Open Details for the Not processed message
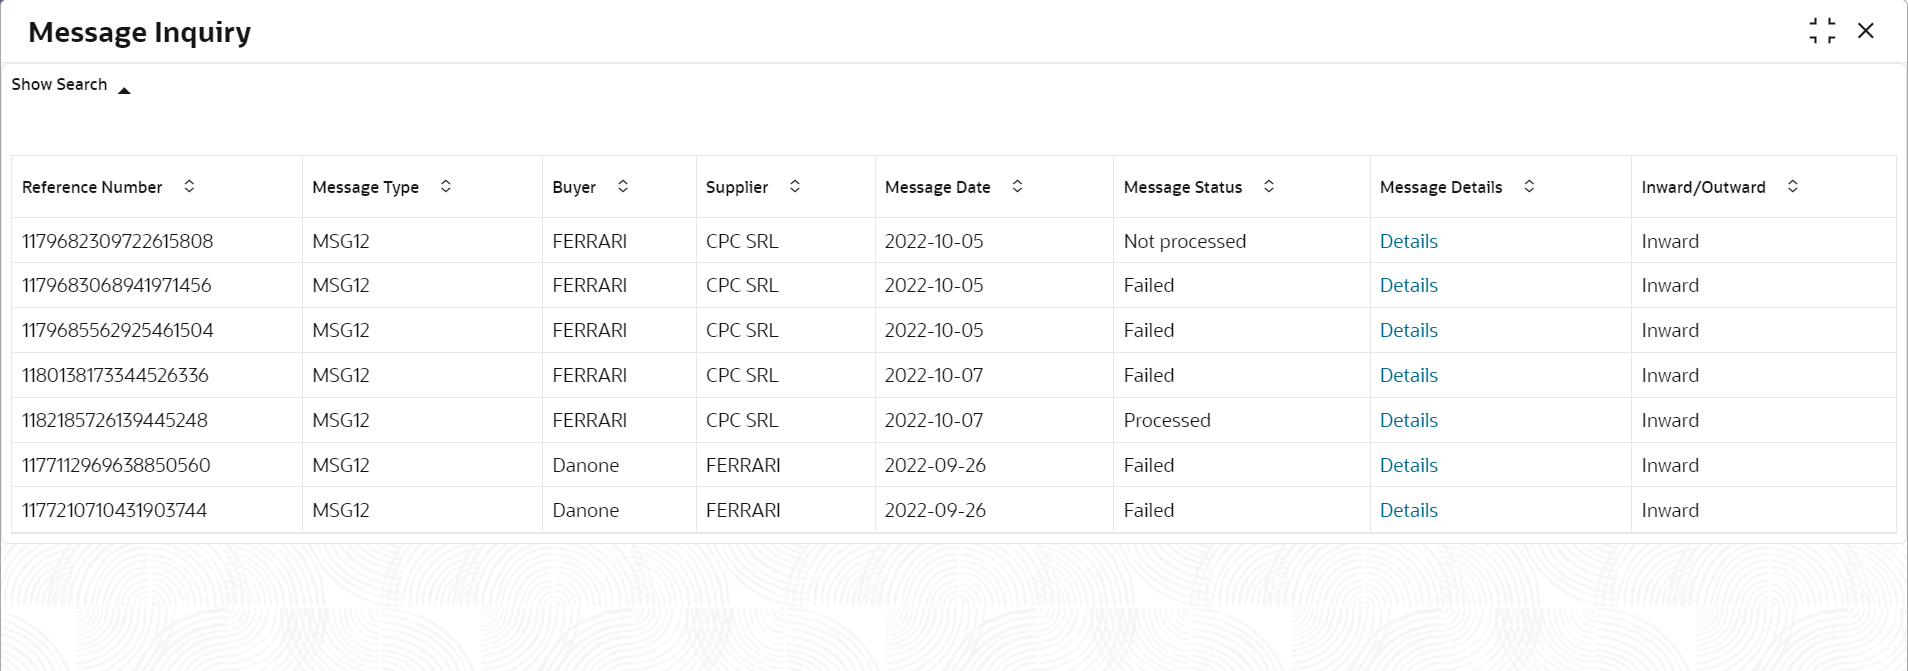 [x=1408, y=241]
